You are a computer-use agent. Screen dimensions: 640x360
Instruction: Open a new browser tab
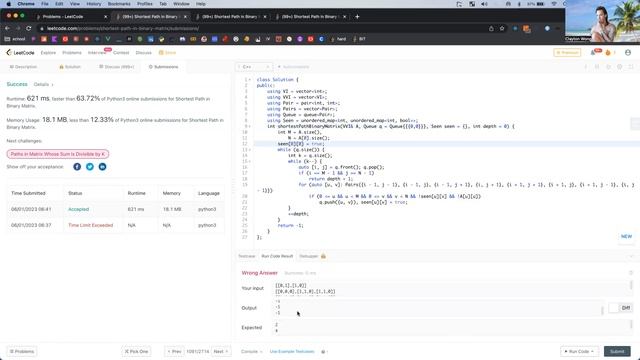357,16
